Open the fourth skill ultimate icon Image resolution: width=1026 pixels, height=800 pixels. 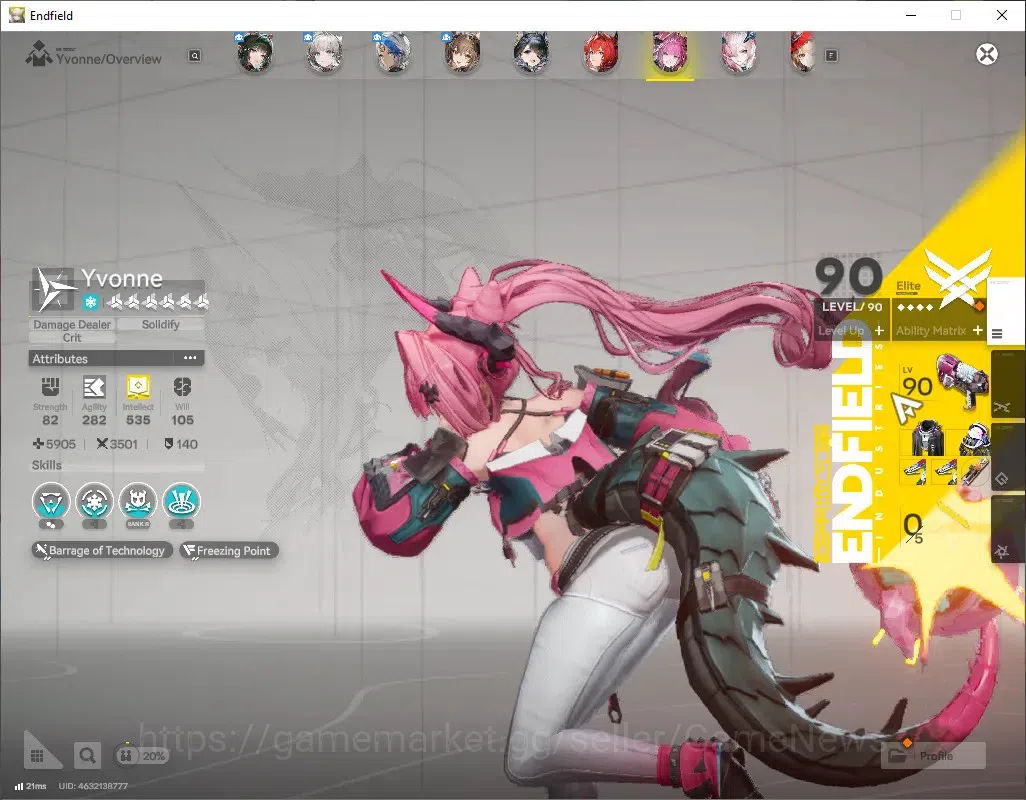tap(181, 502)
